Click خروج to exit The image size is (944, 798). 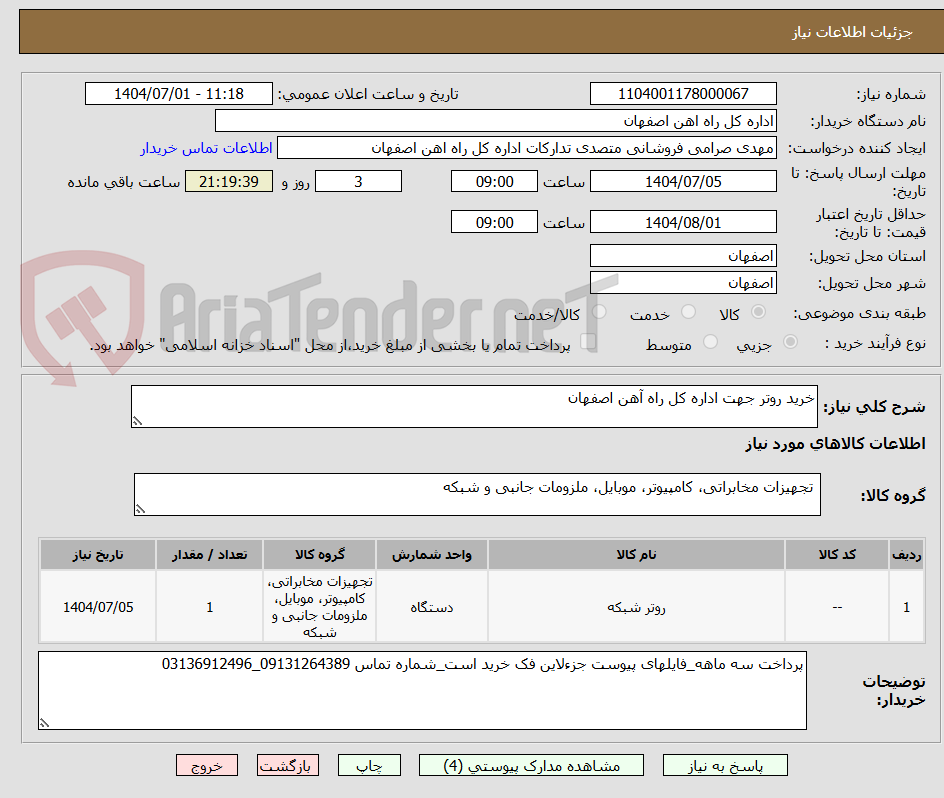pos(206,764)
